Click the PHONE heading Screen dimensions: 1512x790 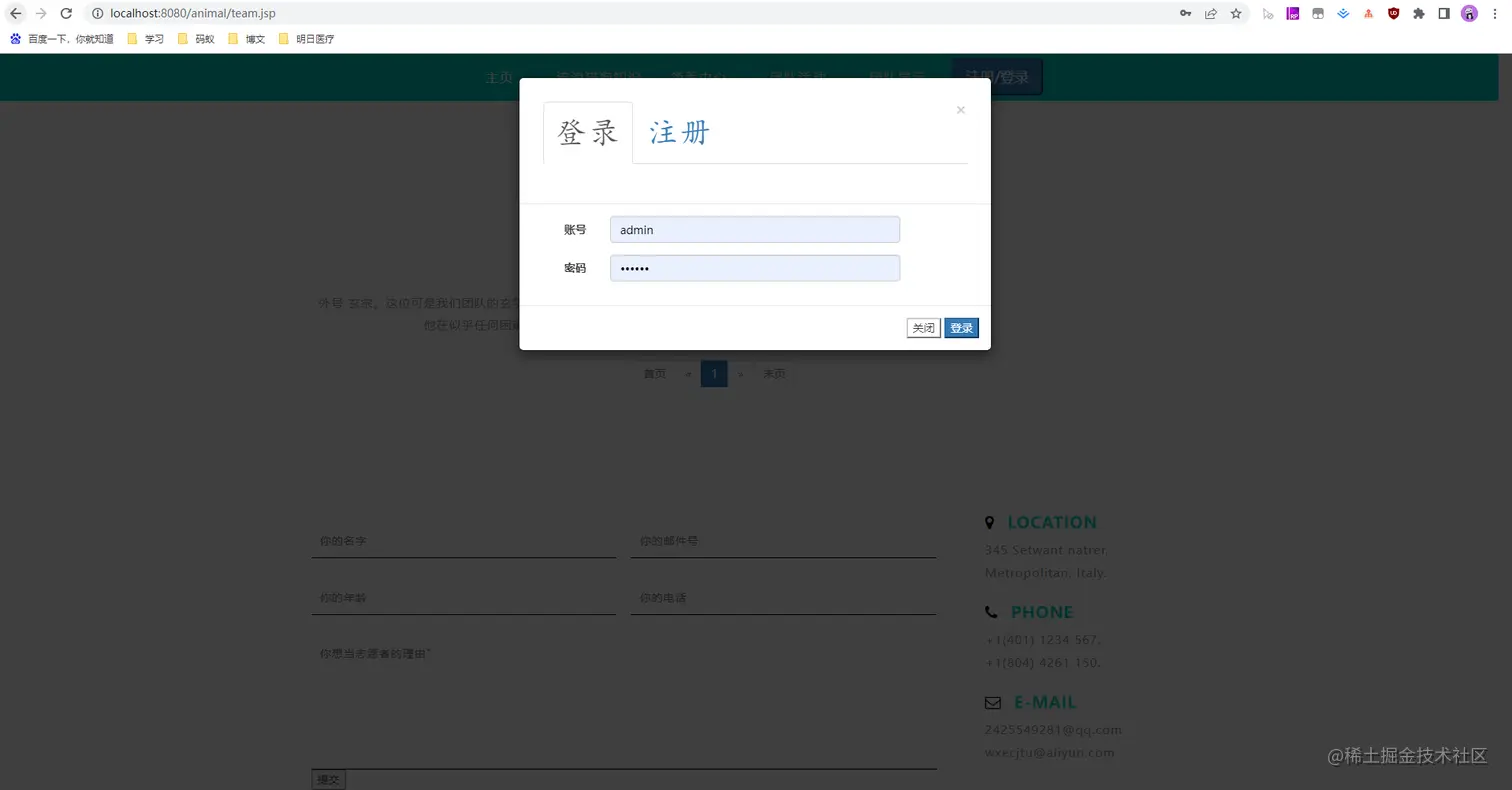click(x=1042, y=612)
